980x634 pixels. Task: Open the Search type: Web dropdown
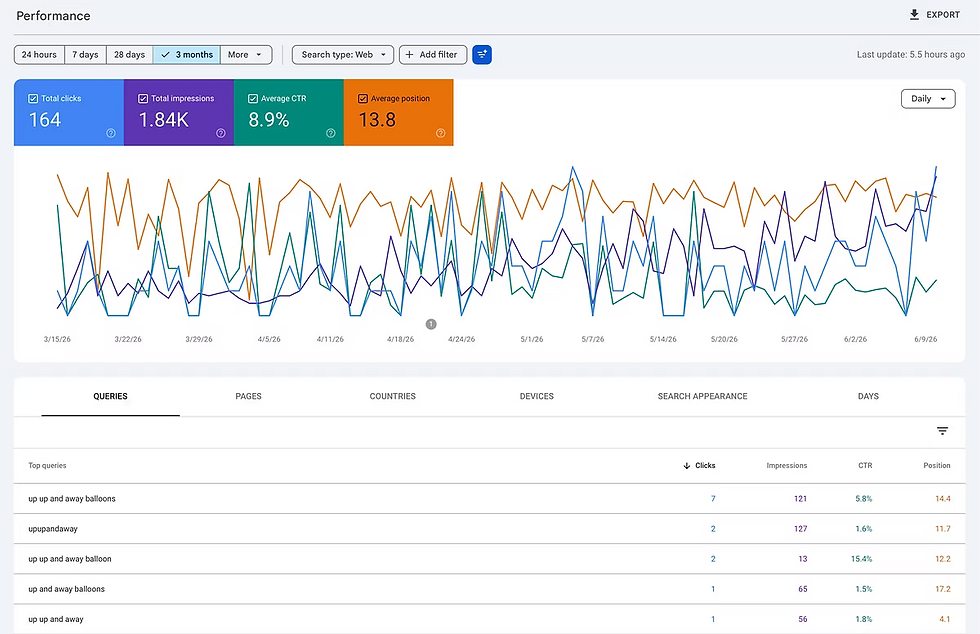[343, 54]
